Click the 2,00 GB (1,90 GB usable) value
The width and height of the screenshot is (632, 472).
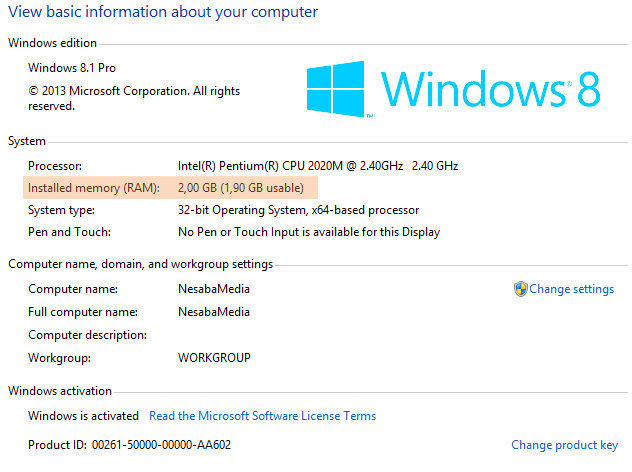click(241, 188)
